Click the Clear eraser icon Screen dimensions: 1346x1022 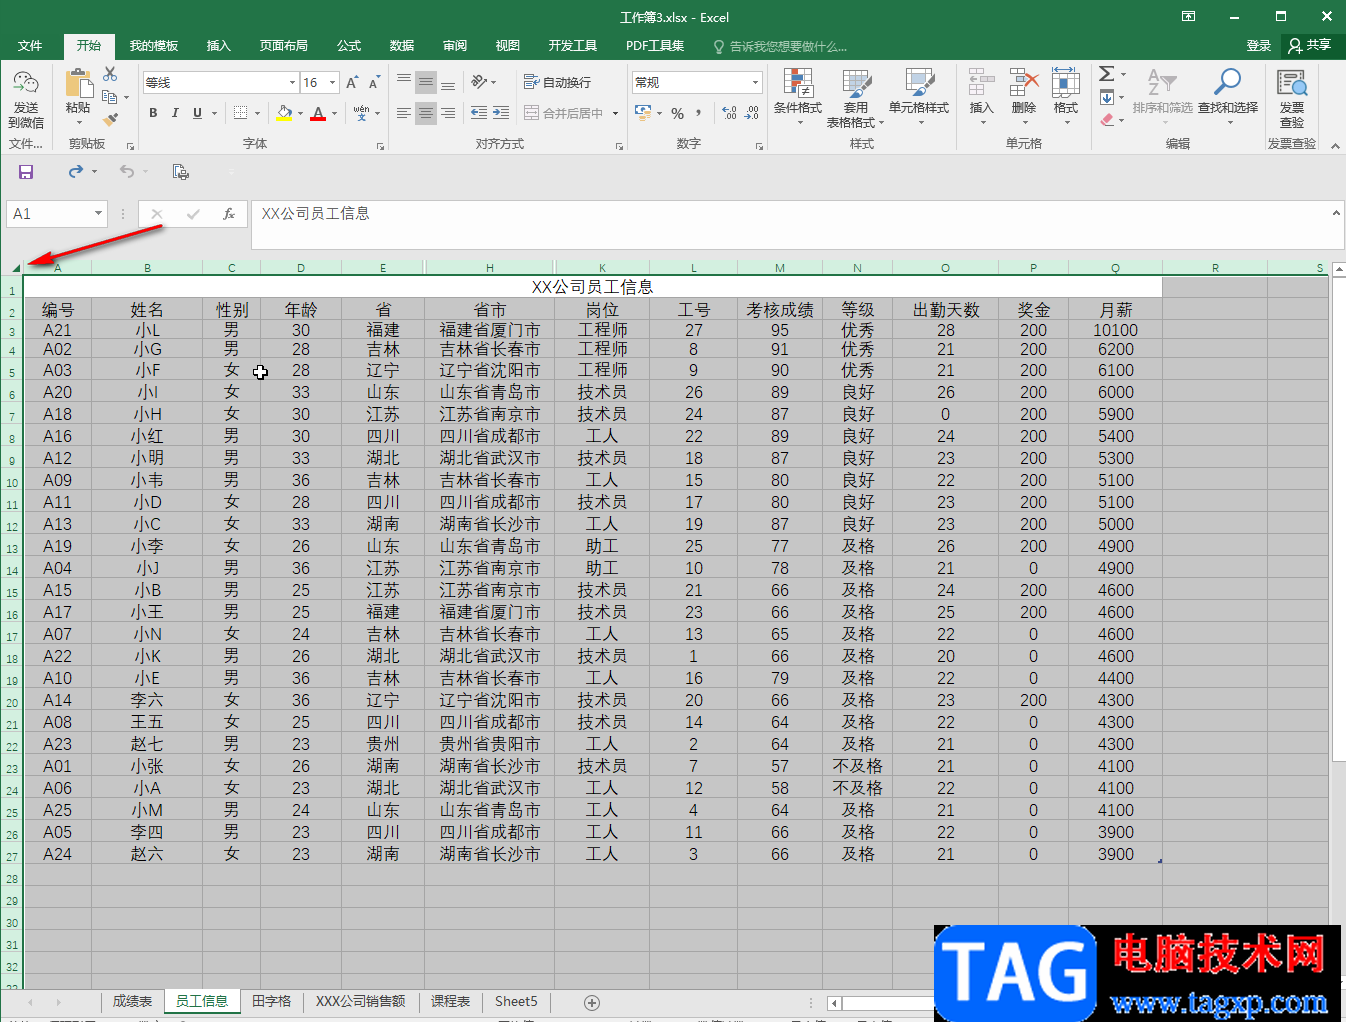(x=1107, y=120)
